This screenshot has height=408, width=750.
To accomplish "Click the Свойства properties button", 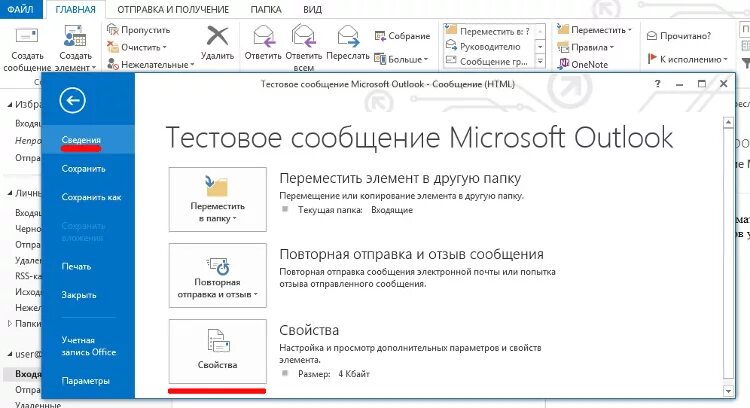I will coord(218,351).
